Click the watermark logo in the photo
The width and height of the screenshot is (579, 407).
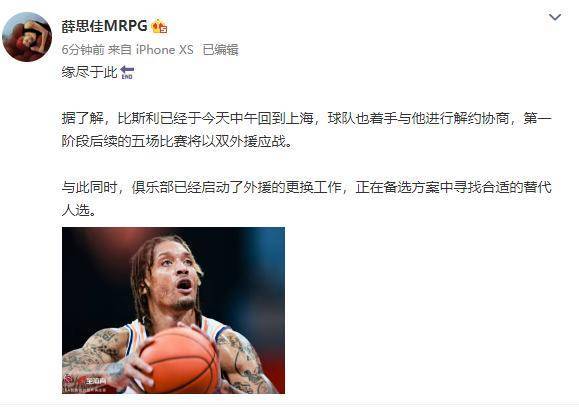(x=85, y=381)
